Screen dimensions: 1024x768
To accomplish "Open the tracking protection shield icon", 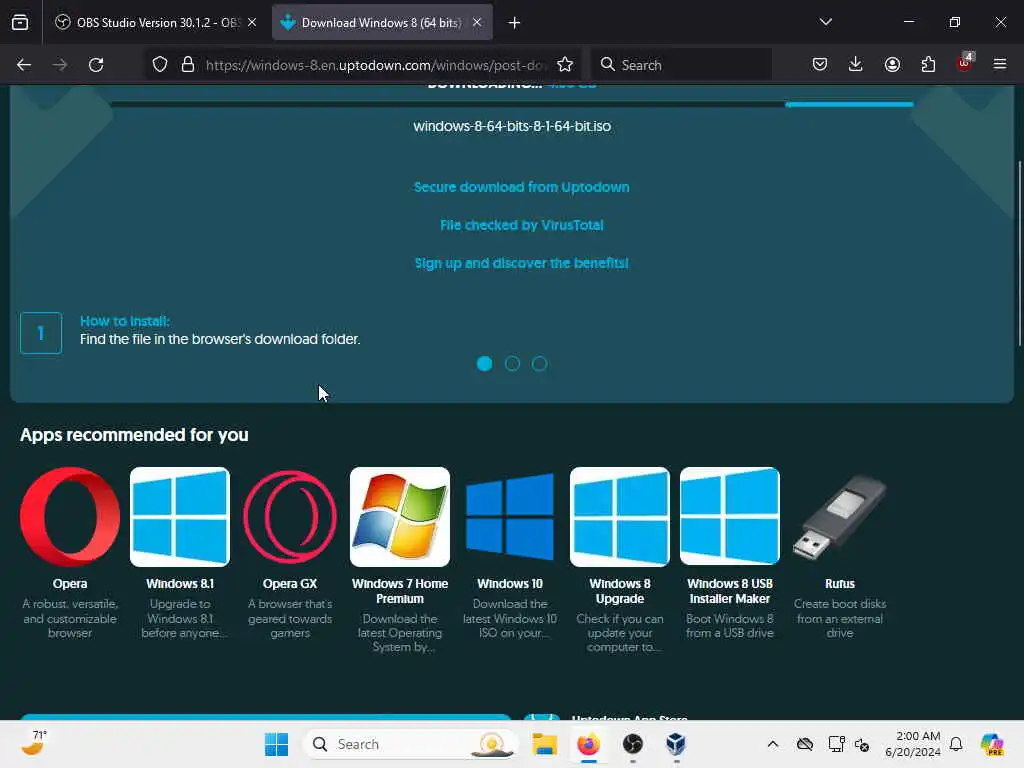I will [160, 65].
